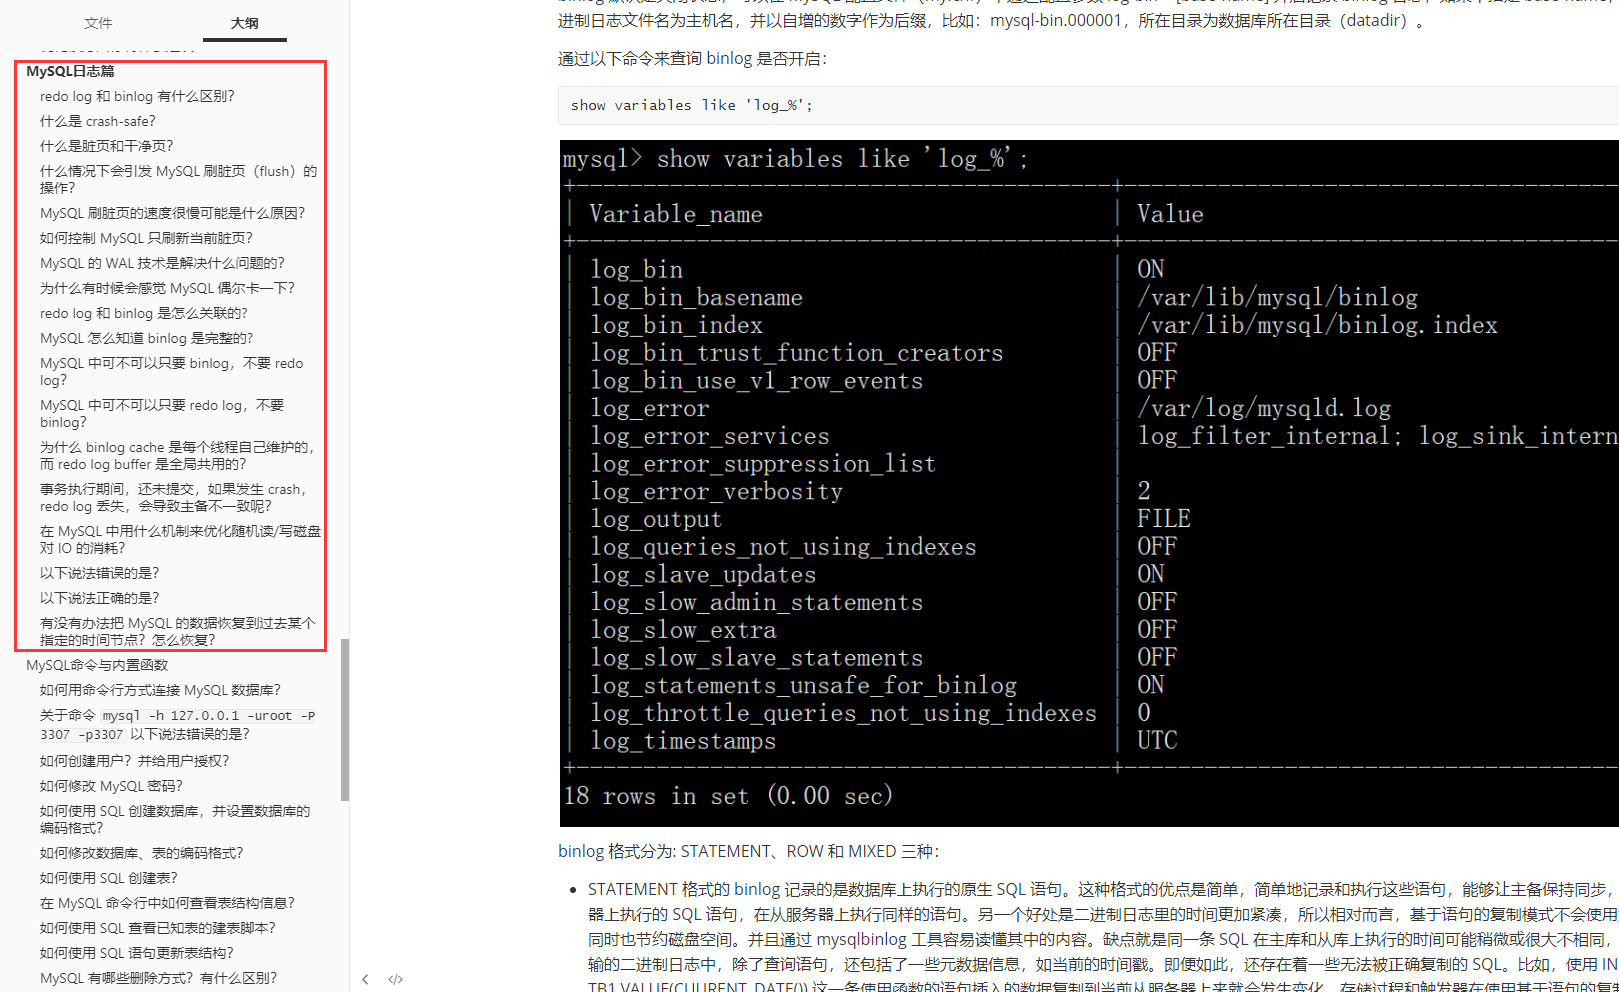Open item 可不可以只要 binlog,不要 redo log?
The image size is (1619, 992).
pos(171,371)
